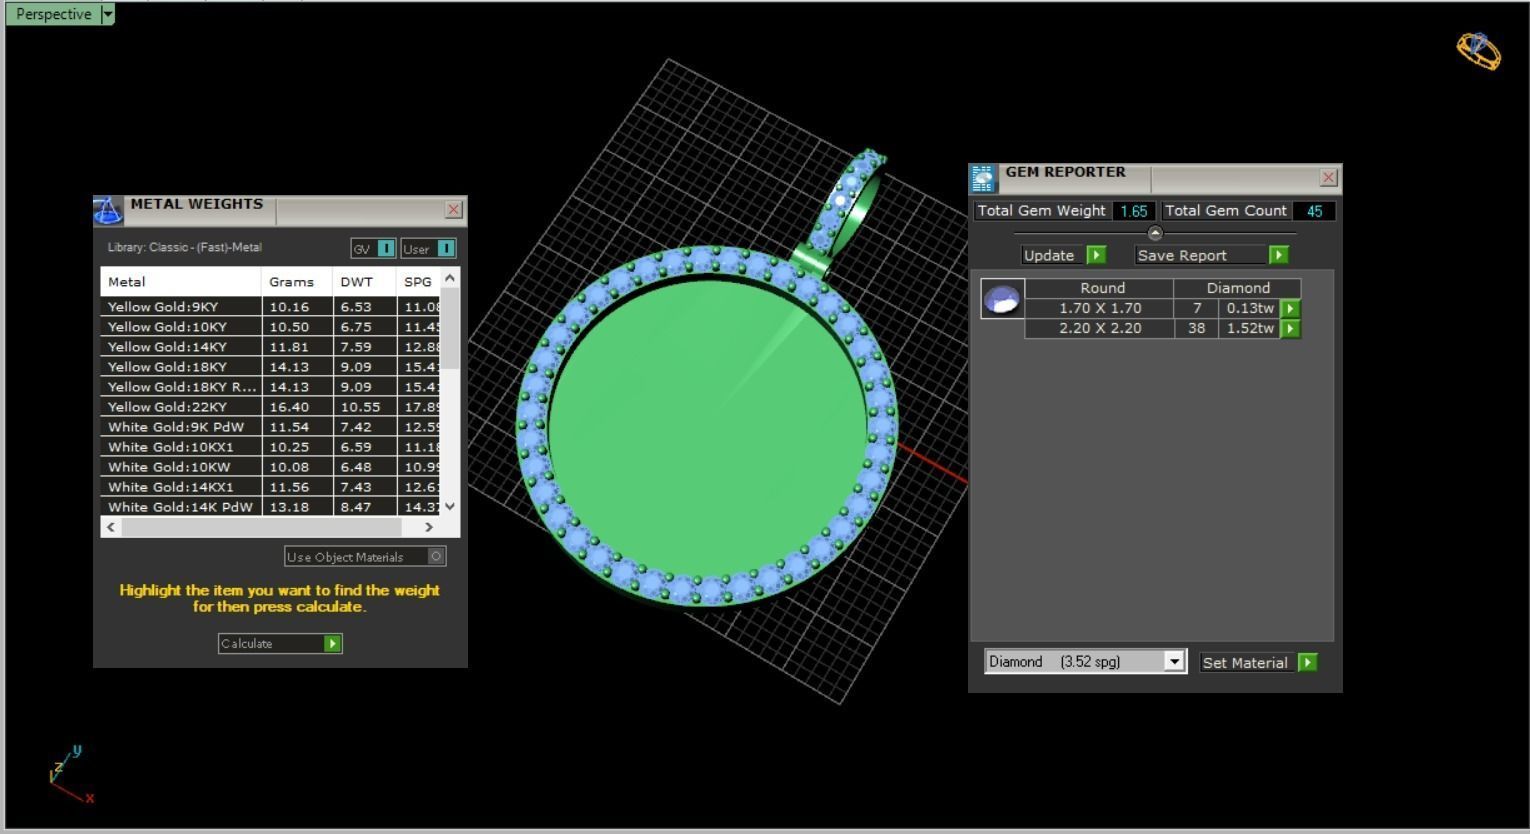The height and width of the screenshot is (834, 1530).
Task: Select the White Gold:10KX1 row
Action: 270,447
